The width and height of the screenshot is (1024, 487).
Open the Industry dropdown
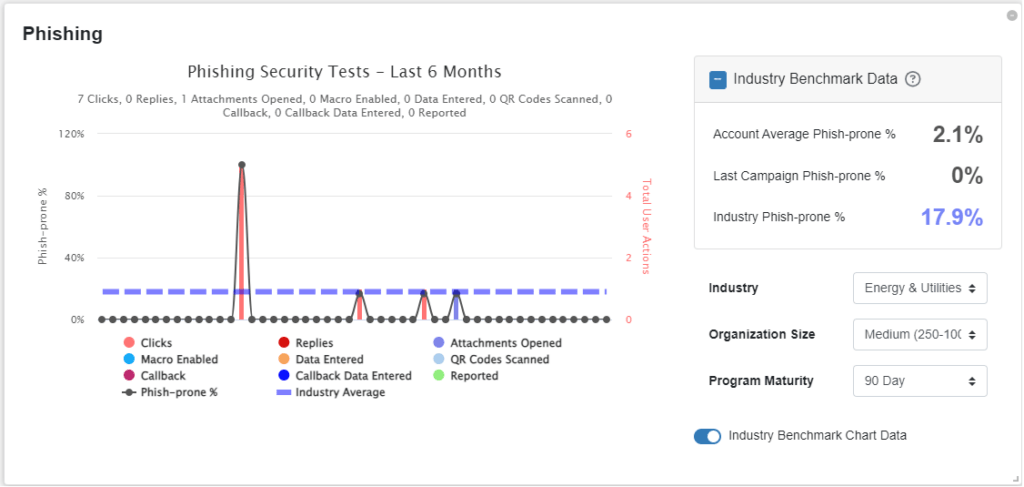coord(919,288)
